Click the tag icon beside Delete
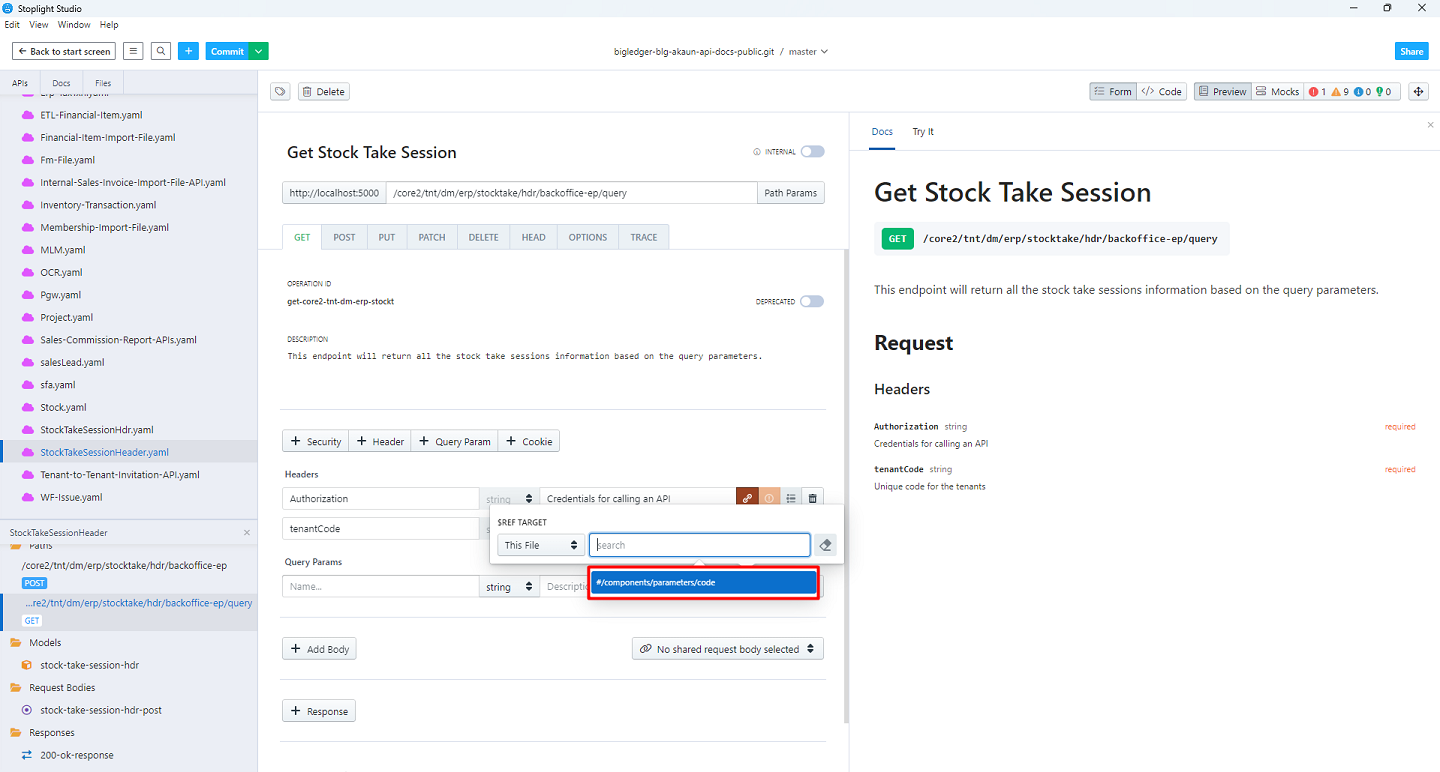Viewport: 1440px width, 772px height. (281, 92)
